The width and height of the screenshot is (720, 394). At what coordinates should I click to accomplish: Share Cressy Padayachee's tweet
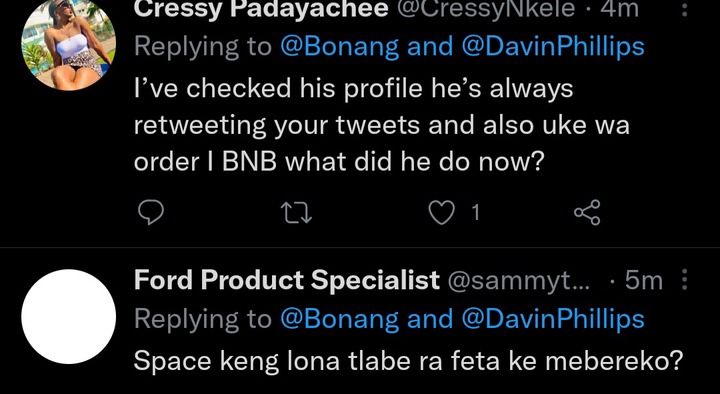point(587,213)
